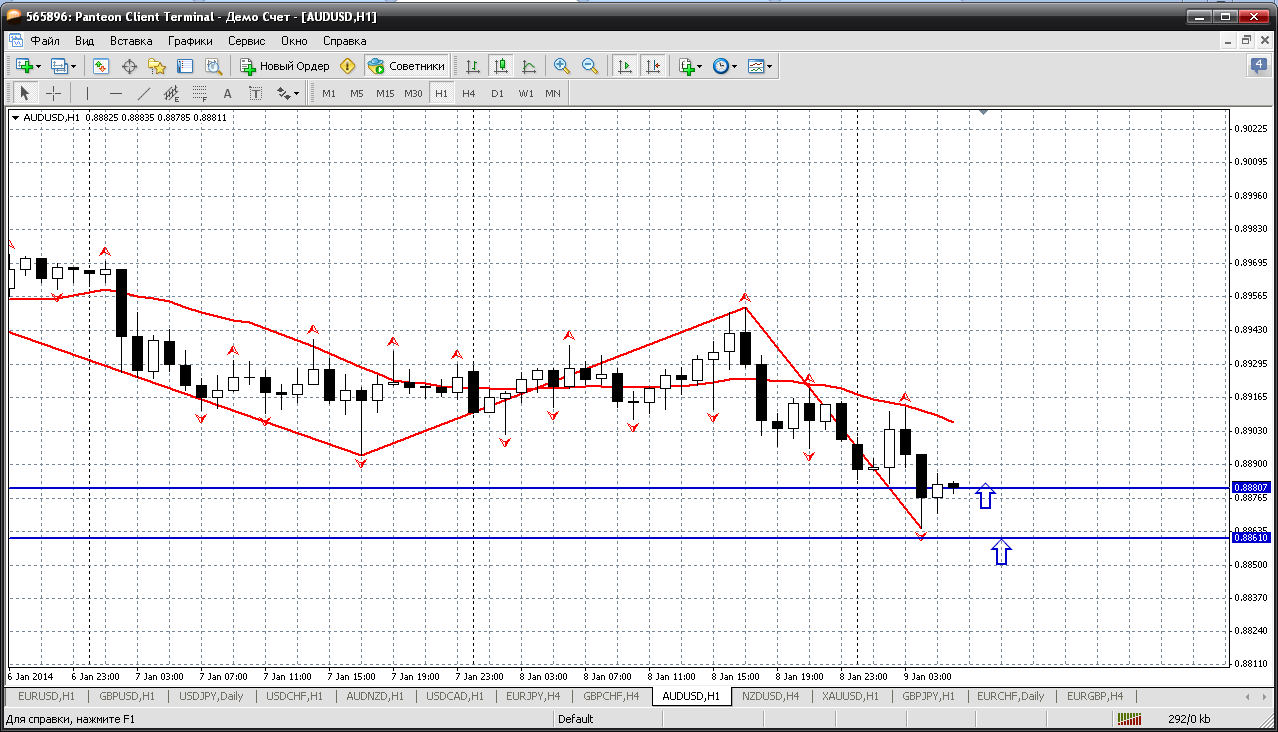
Task: Click the 0.88610 price level label
Action: tap(1253, 537)
